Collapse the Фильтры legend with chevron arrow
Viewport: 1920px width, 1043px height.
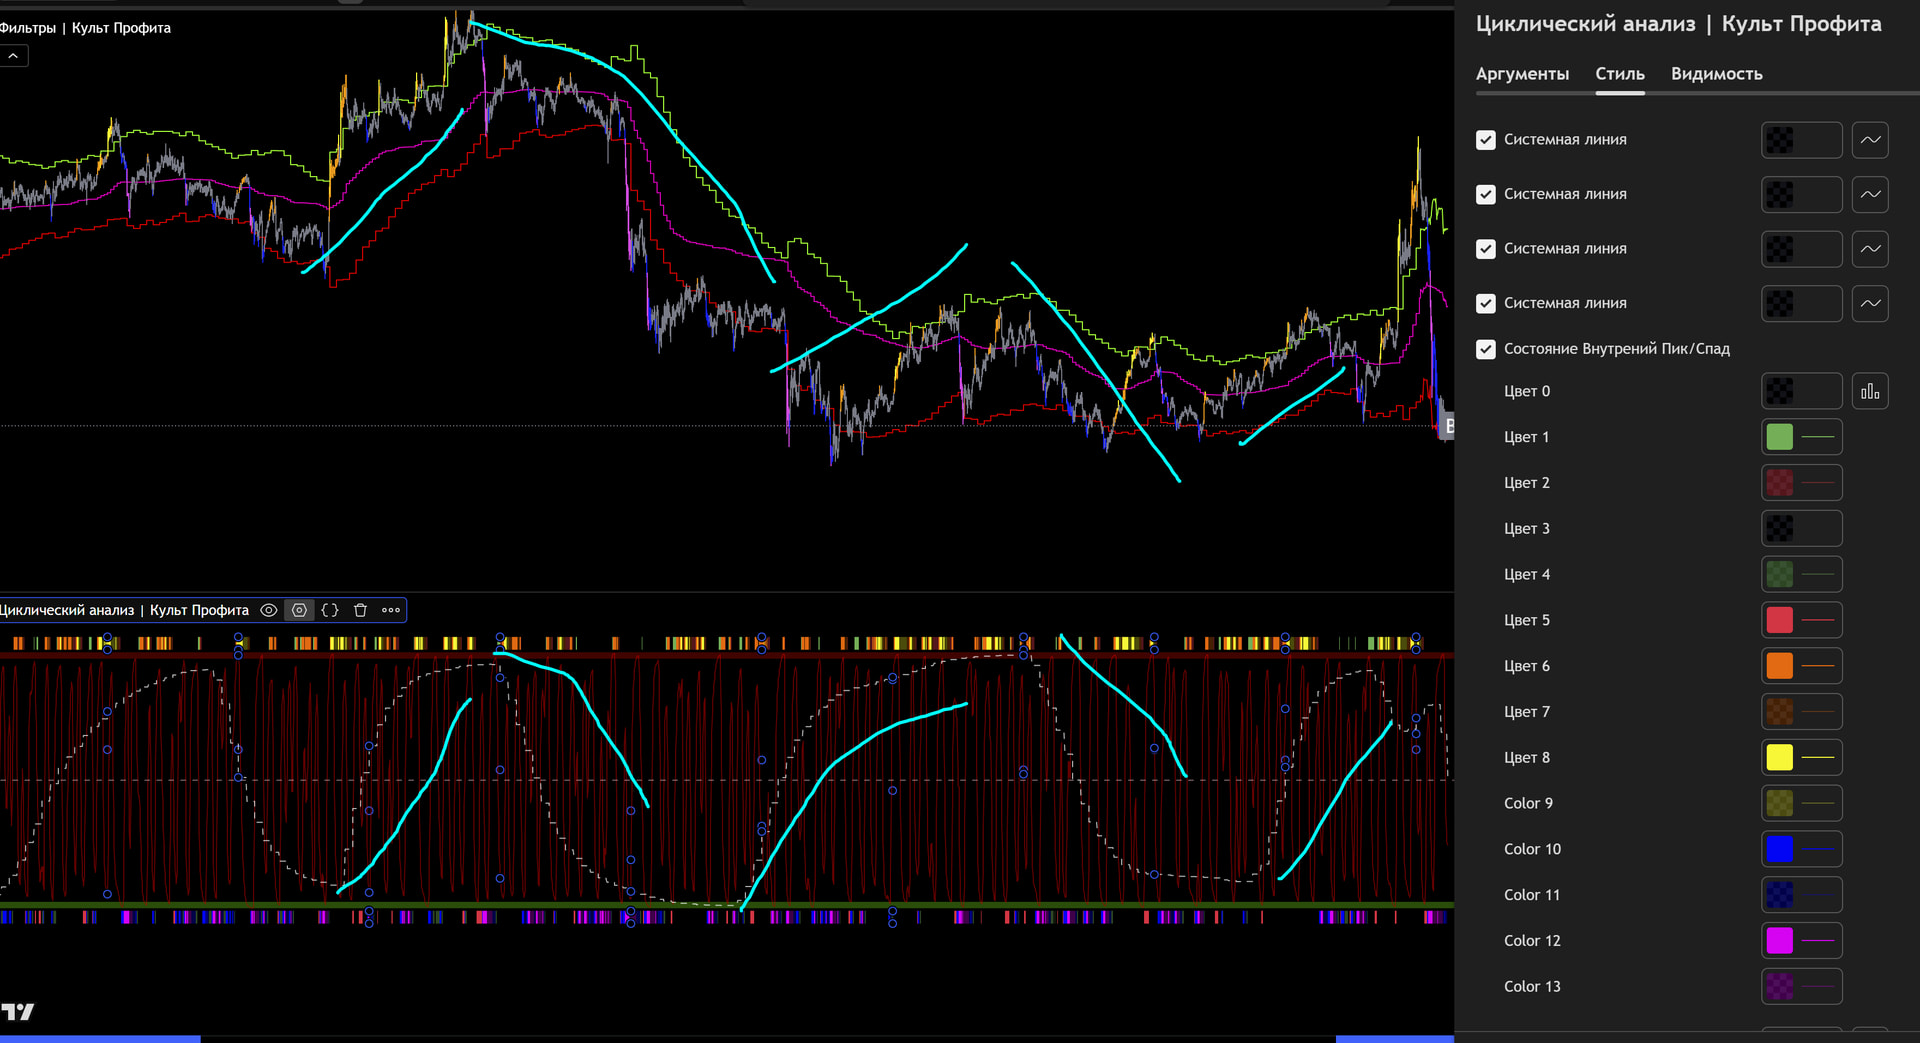click(13, 56)
